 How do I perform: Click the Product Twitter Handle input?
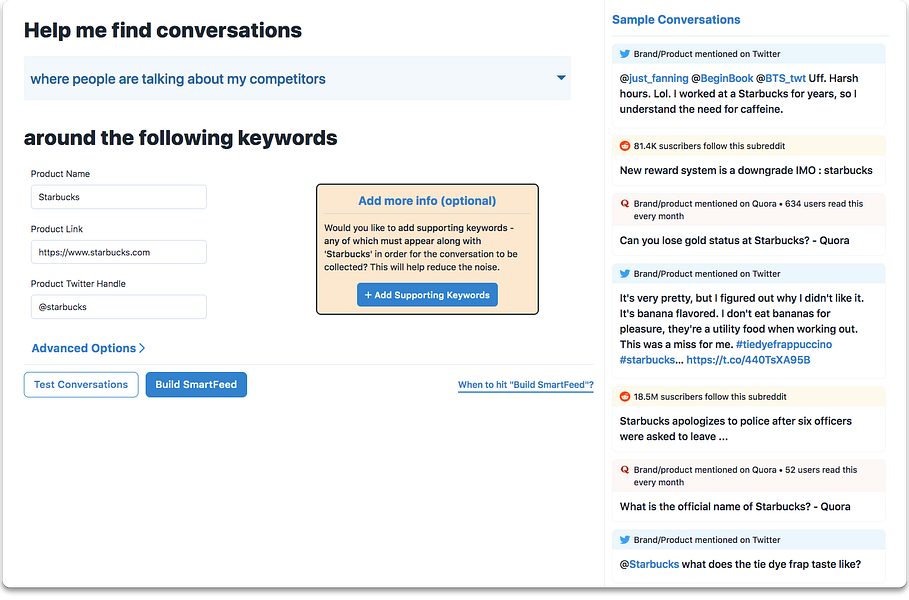(x=118, y=307)
